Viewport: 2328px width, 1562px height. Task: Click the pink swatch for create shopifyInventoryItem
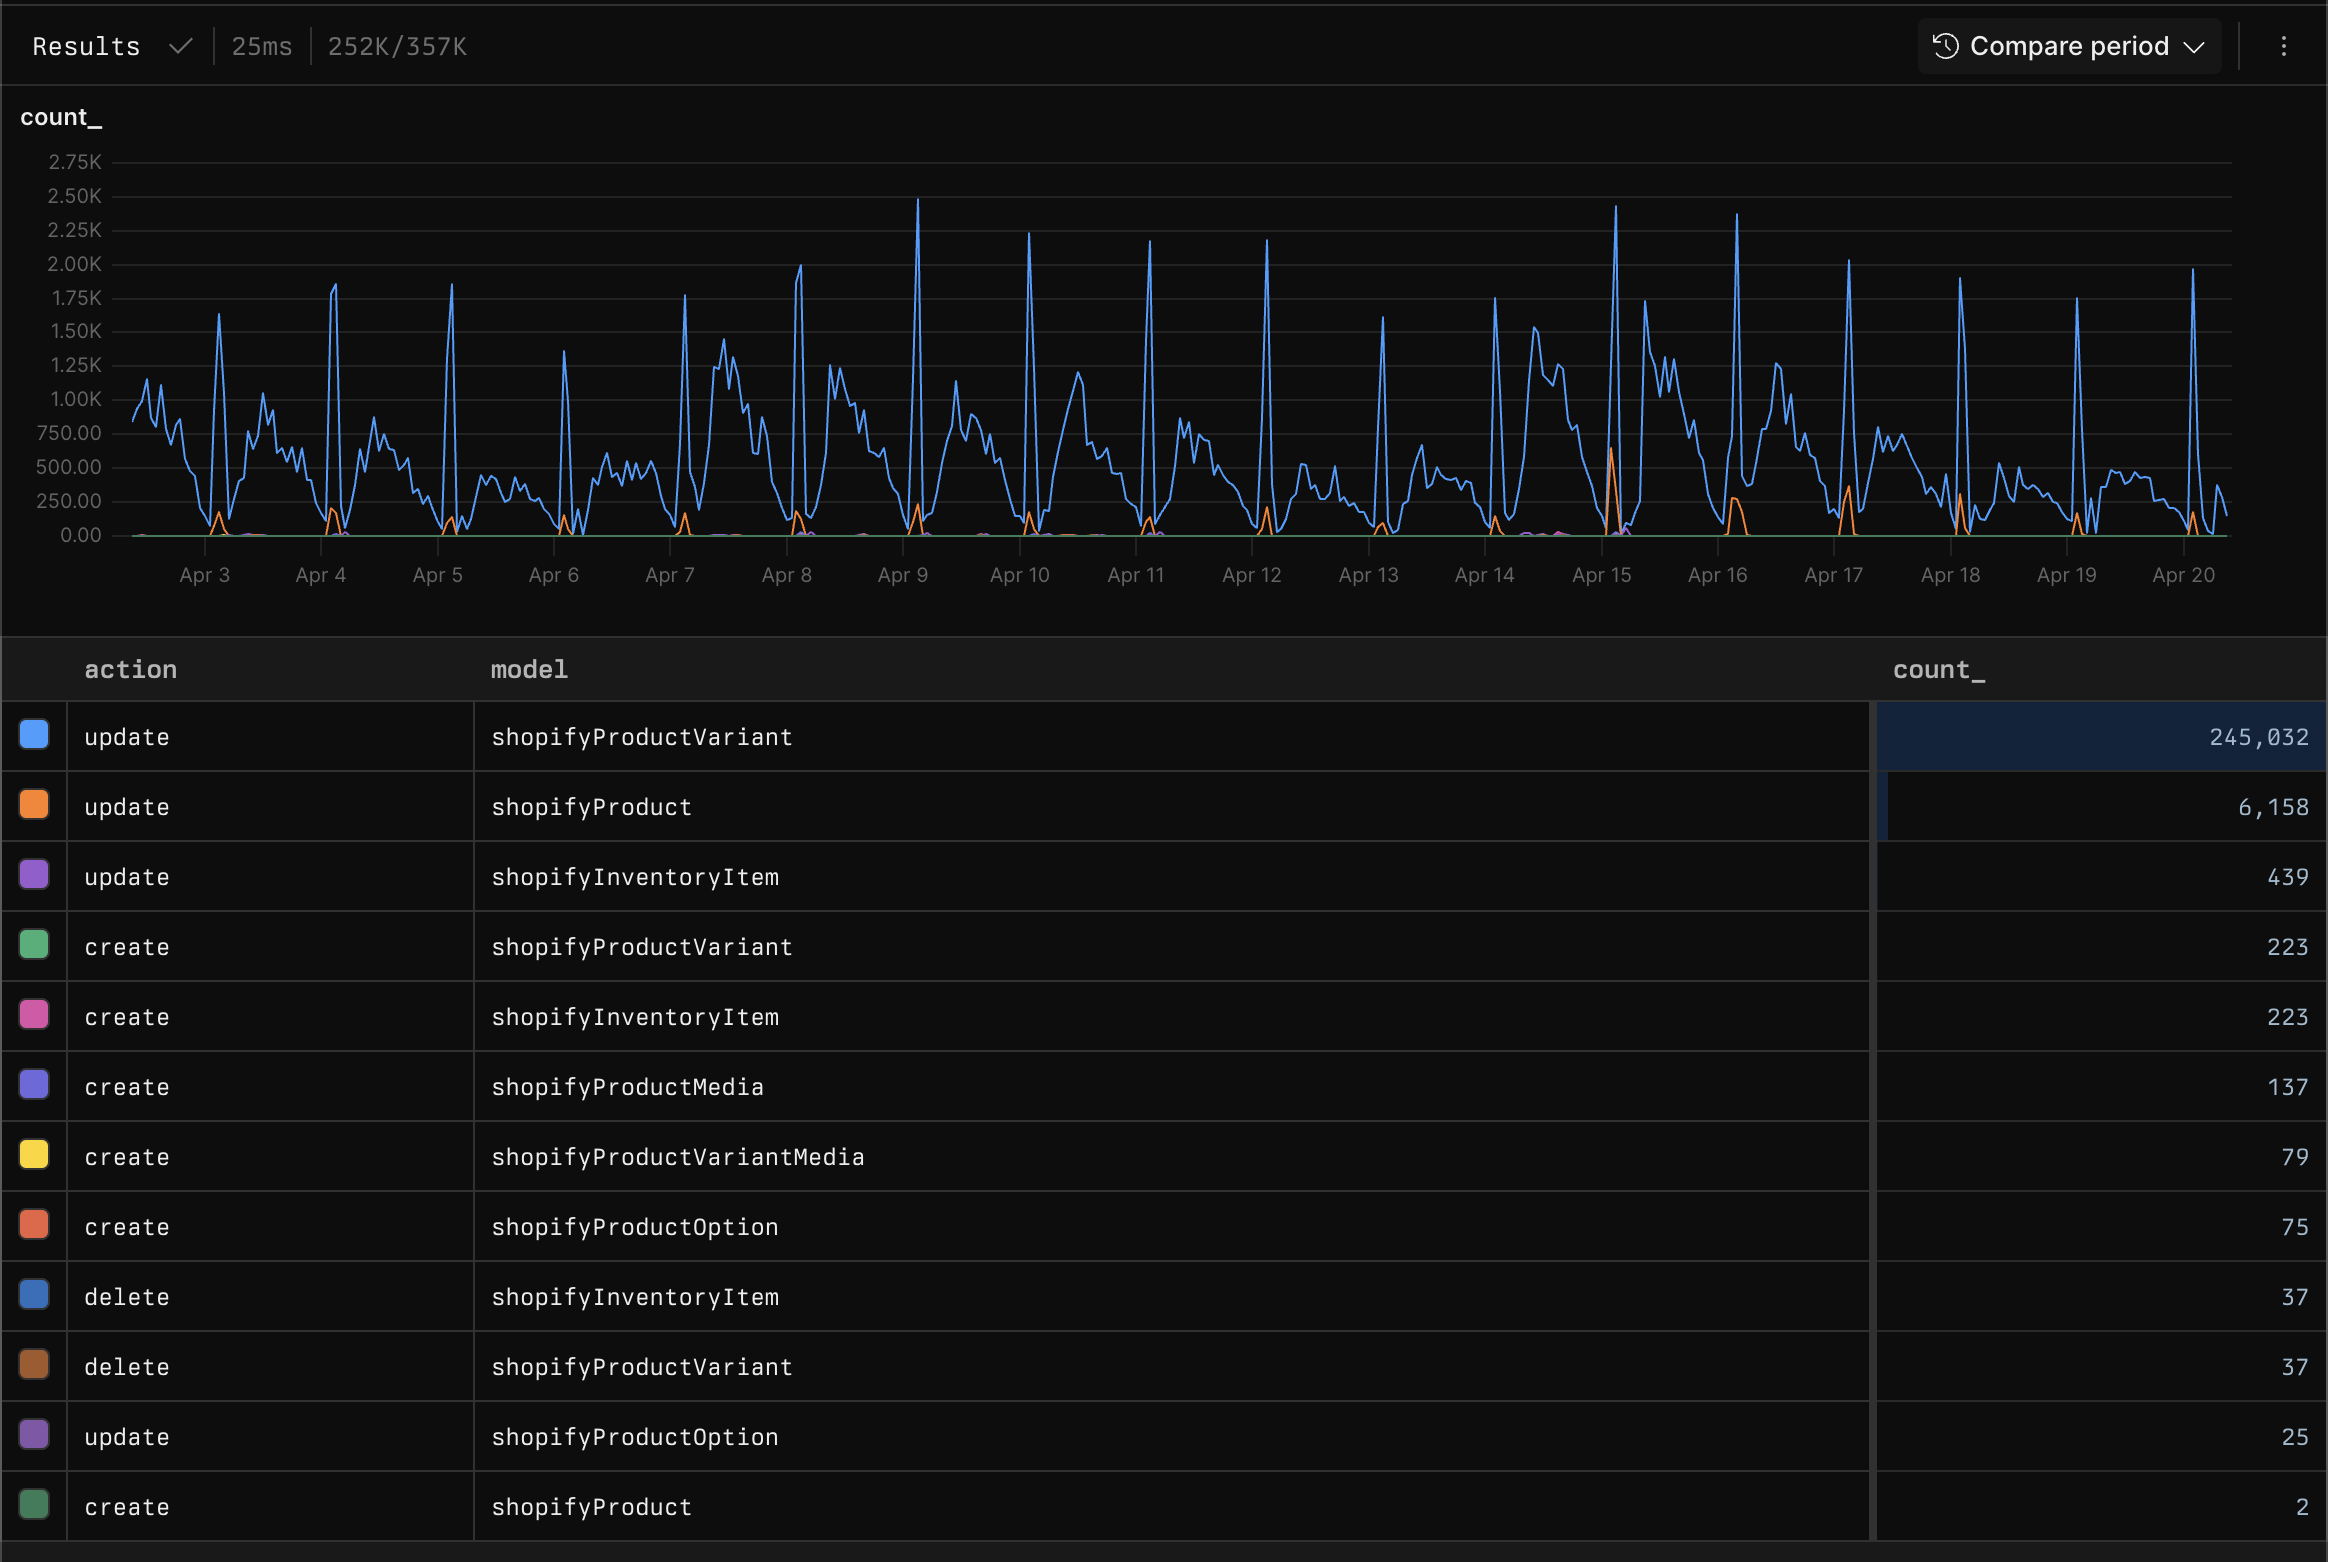(34, 1015)
